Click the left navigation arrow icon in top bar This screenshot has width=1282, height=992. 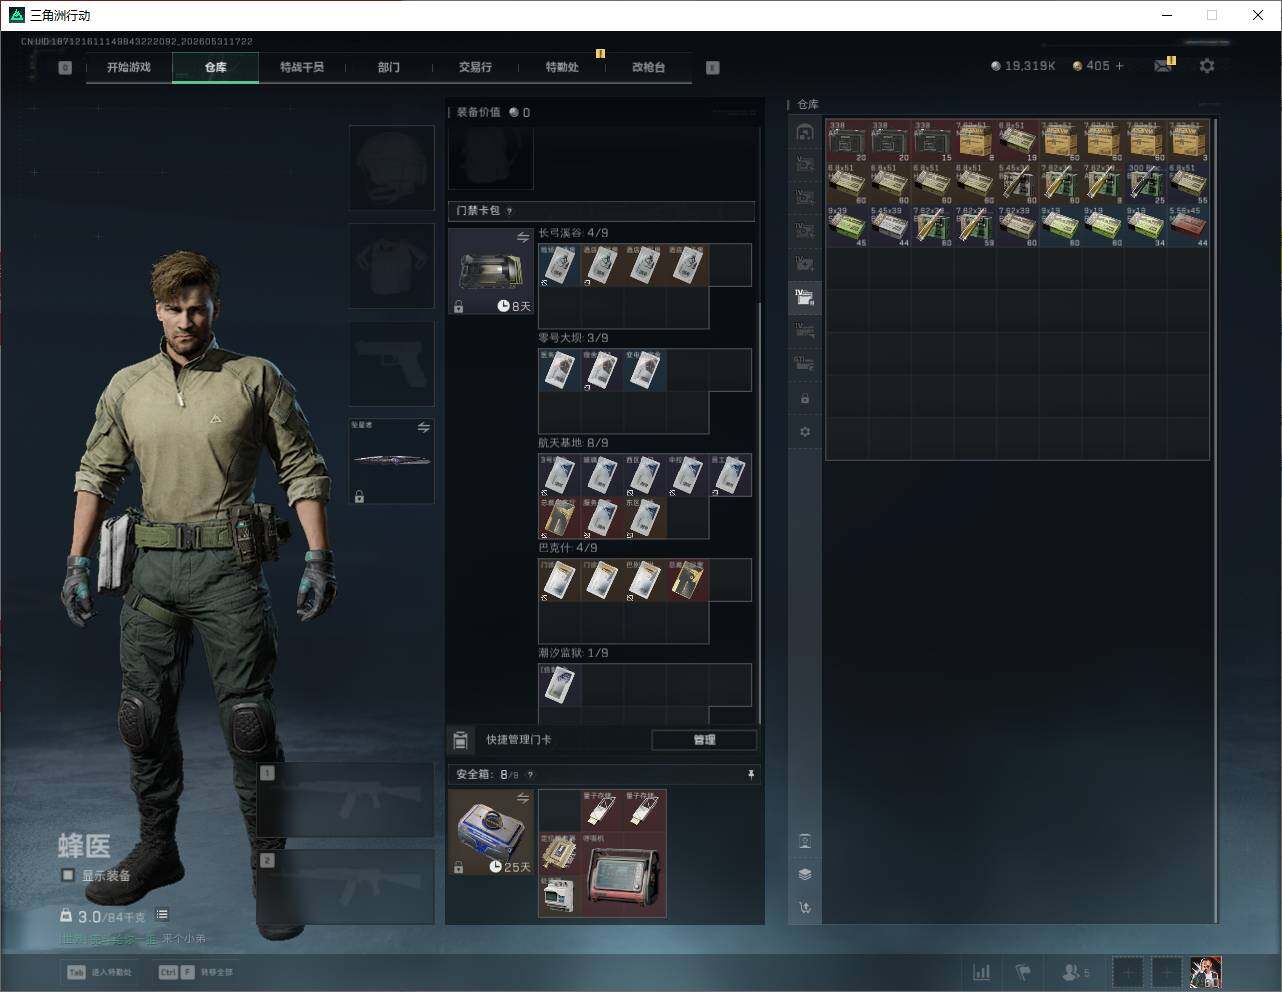65,67
